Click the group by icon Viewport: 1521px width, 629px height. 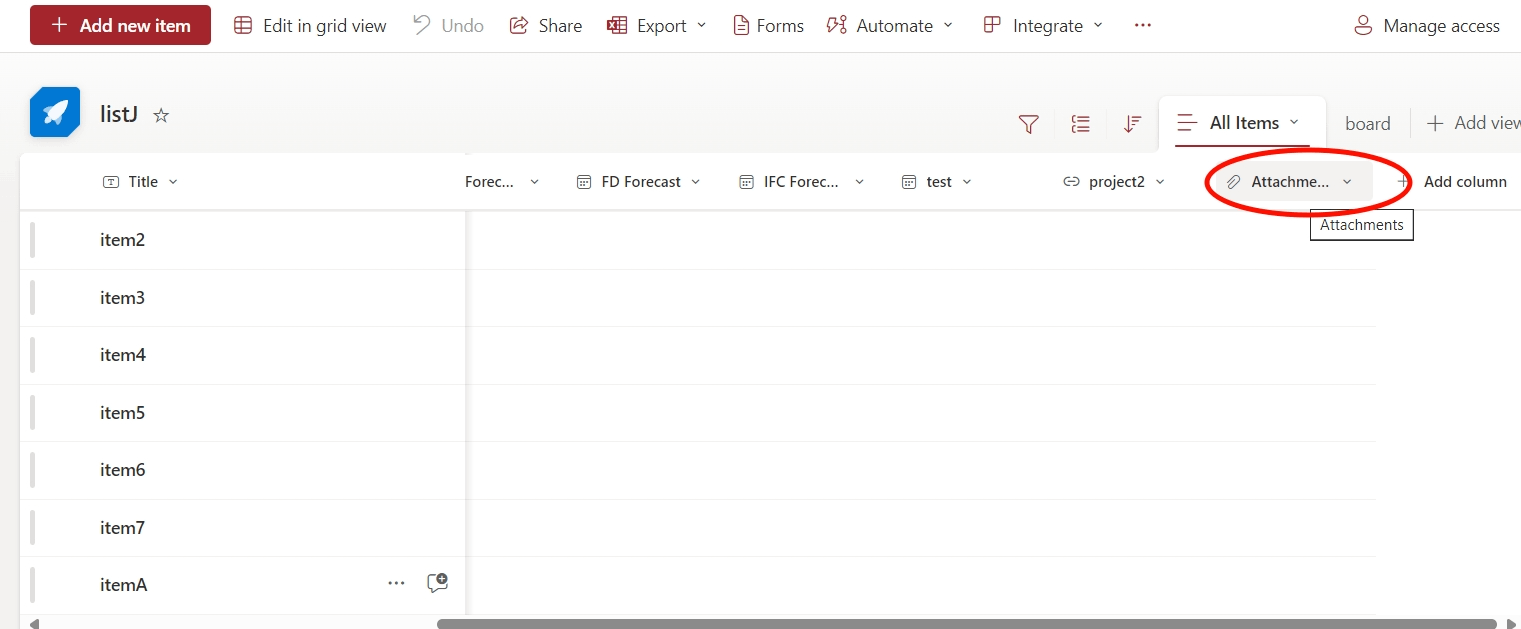tap(1080, 124)
